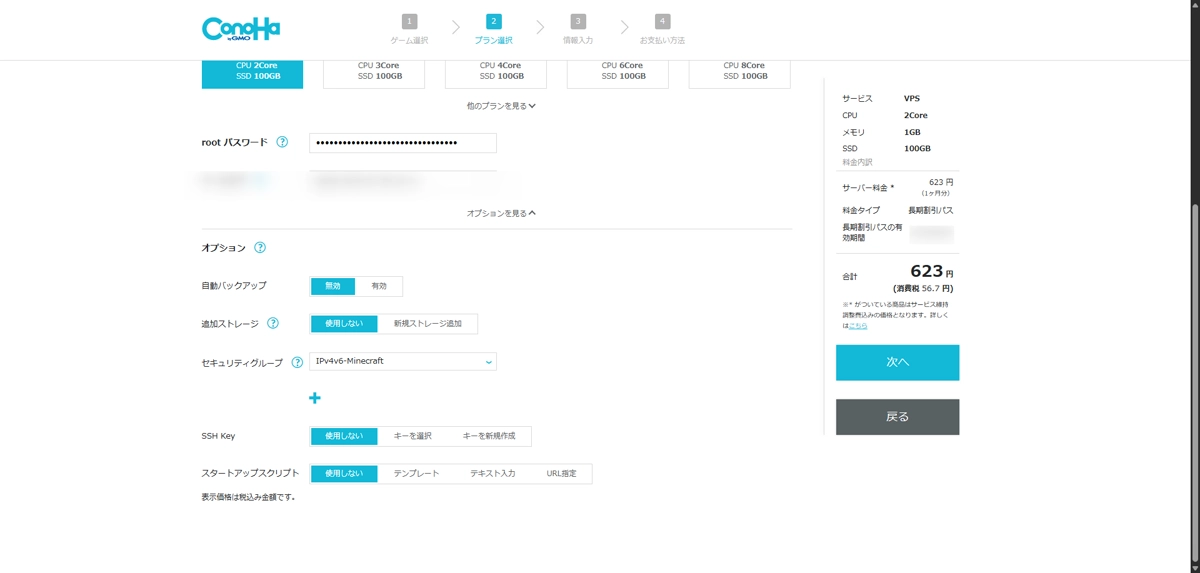Expand 他のプランを見る plan list
The image size is (1200, 573).
coord(501,106)
